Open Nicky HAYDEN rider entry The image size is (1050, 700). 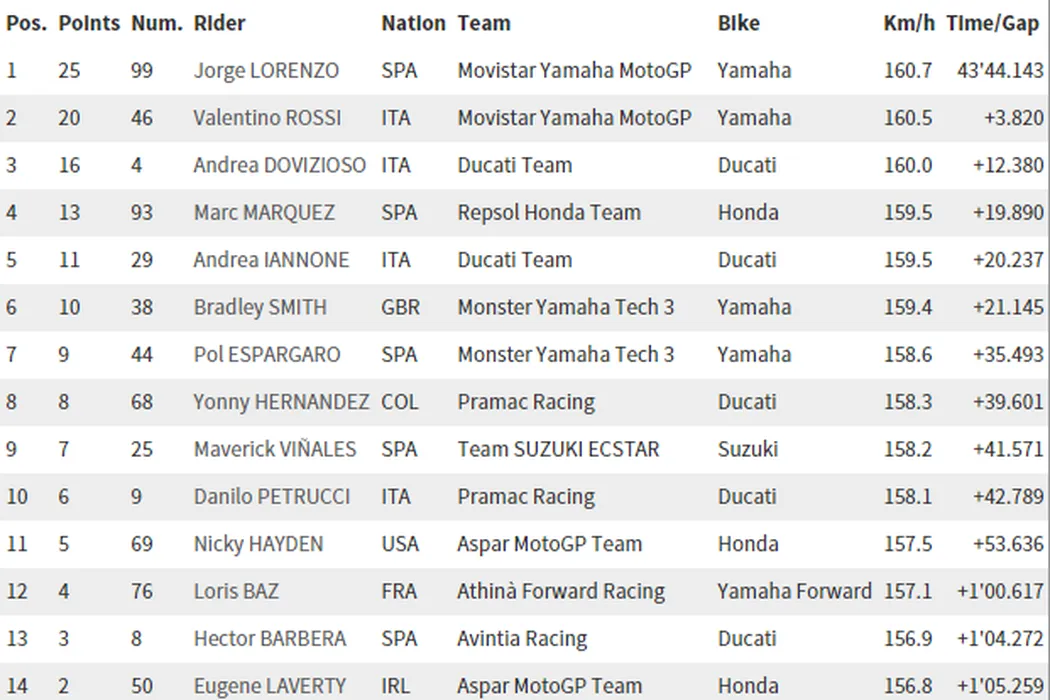[258, 544]
